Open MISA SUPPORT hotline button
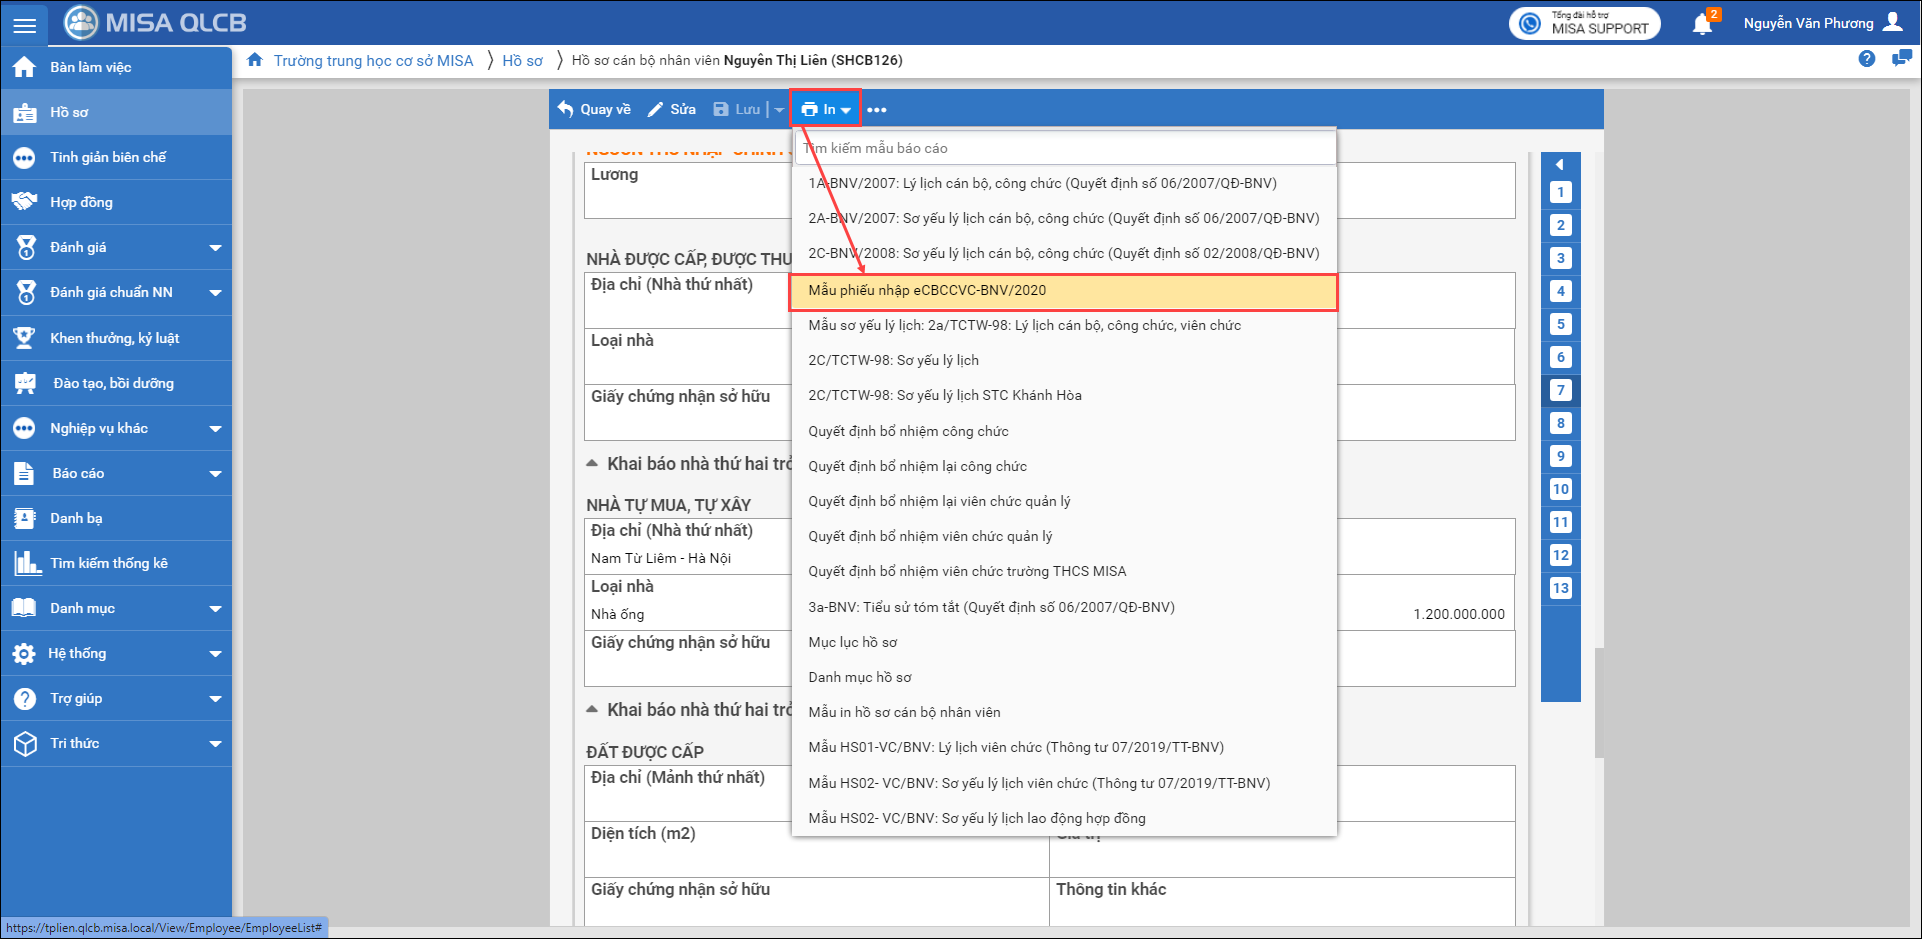The height and width of the screenshot is (939, 1922). click(1584, 23)
